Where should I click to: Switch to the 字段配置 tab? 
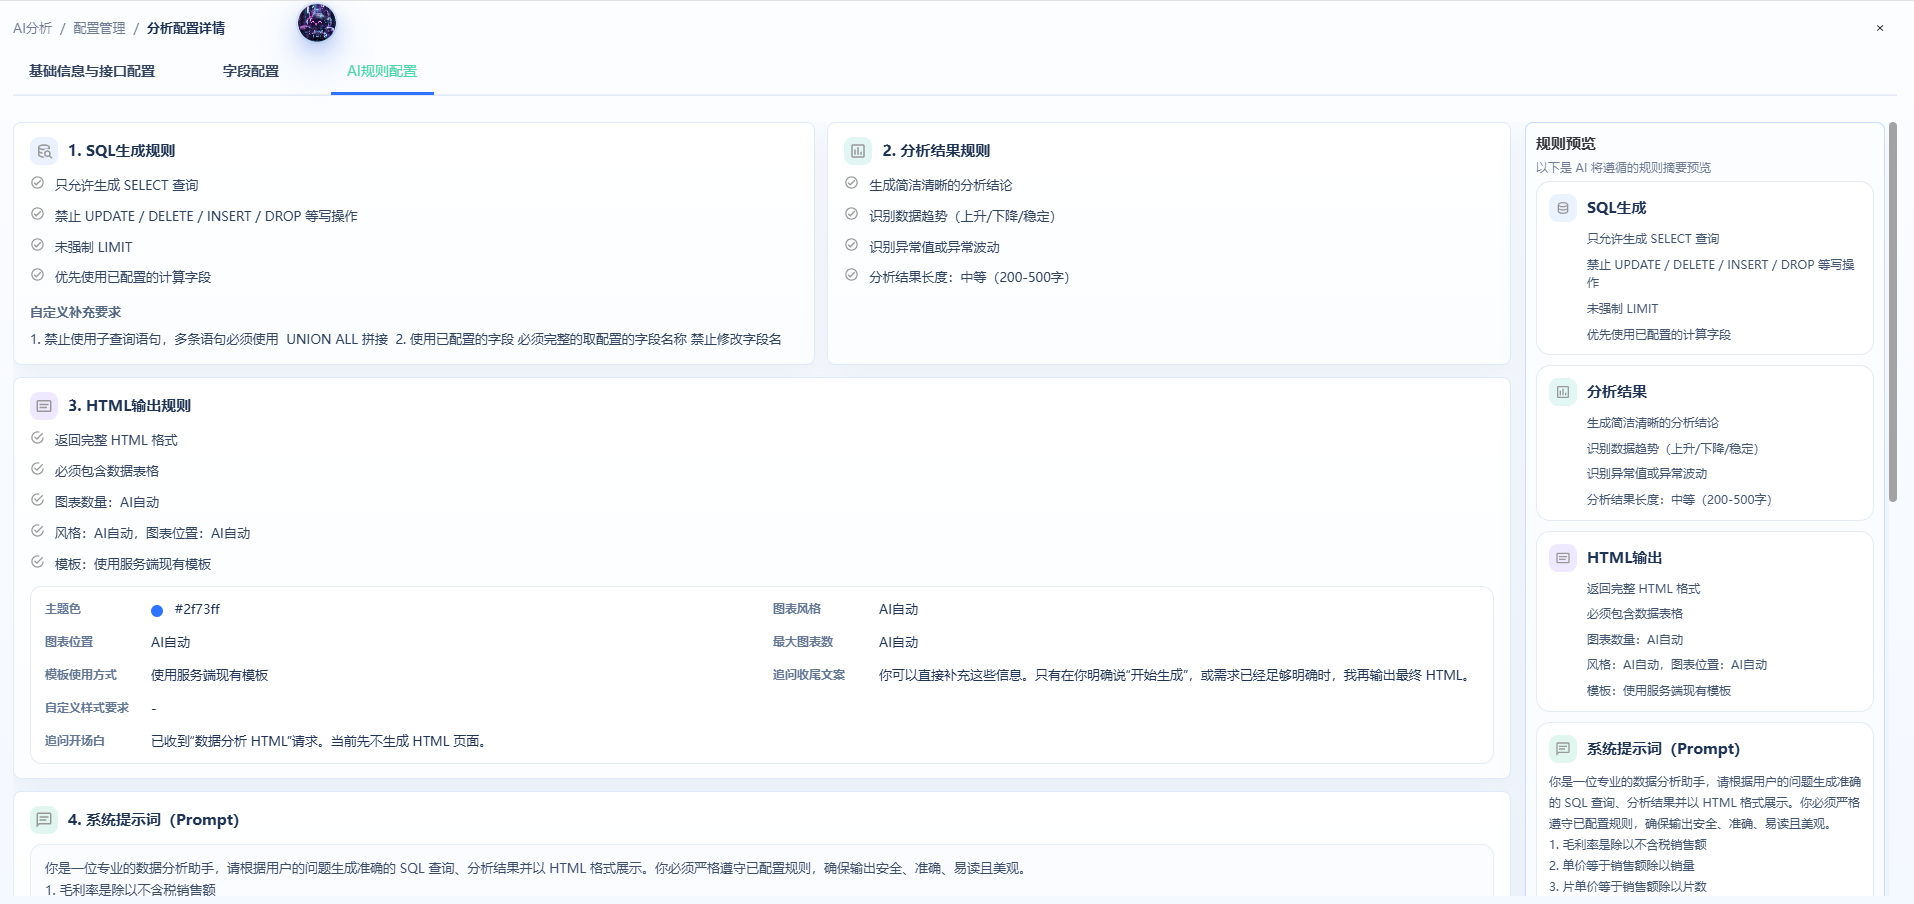tap(251, 71)
